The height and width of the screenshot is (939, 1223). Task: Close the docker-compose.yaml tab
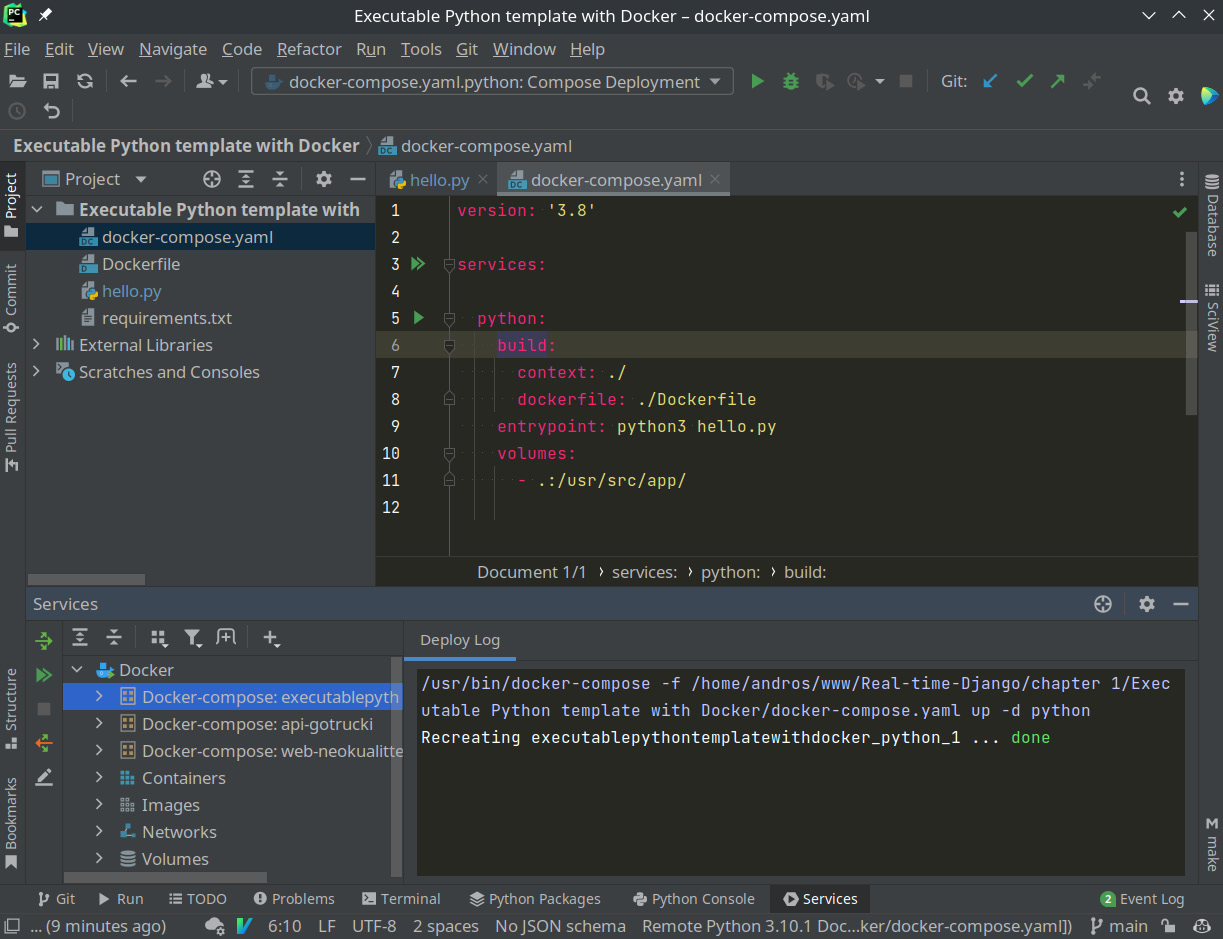click(x=716, y=180)
